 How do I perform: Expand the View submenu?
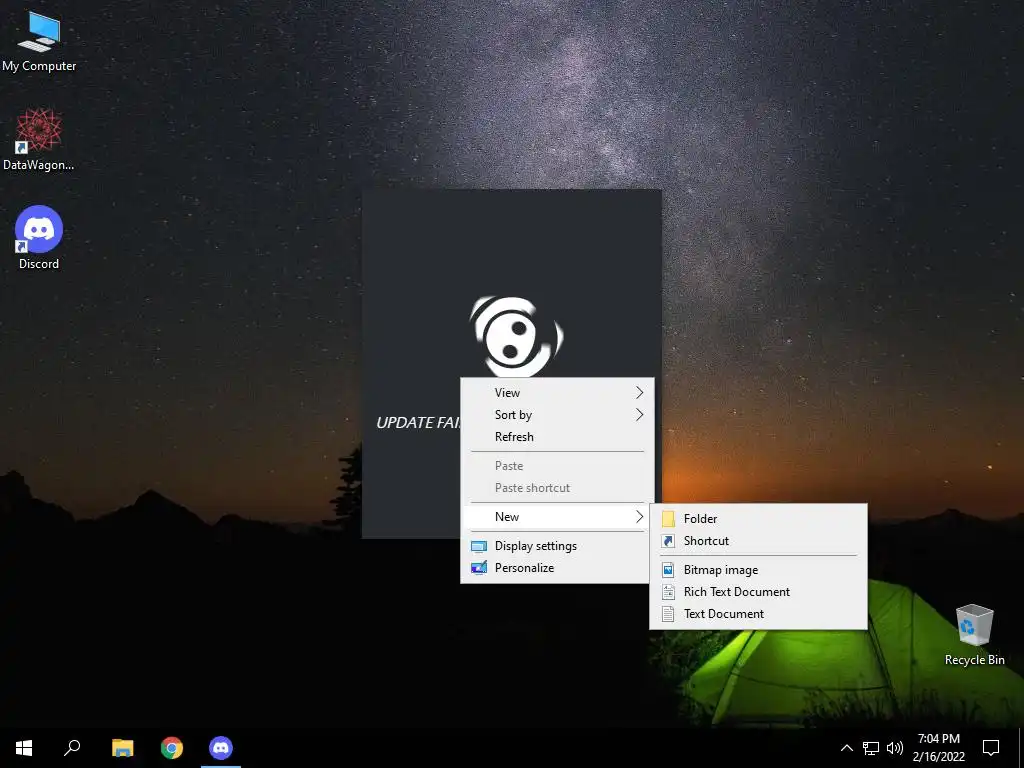tap(557, 392)
